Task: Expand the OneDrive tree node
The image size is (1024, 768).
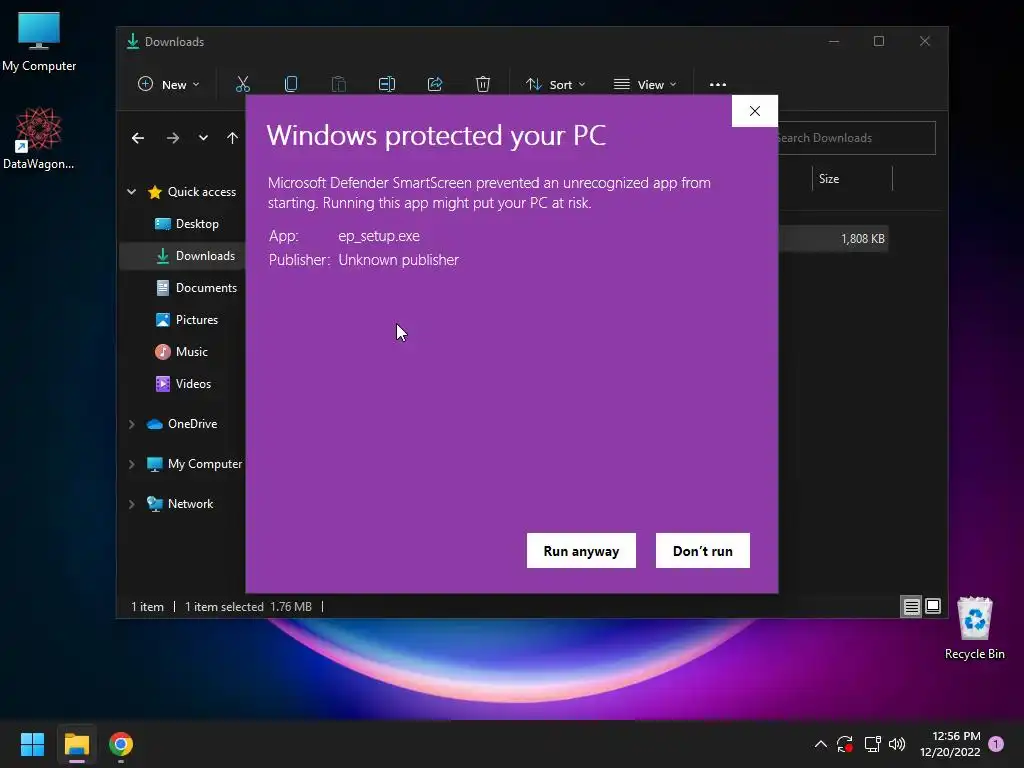Action: 131,424
